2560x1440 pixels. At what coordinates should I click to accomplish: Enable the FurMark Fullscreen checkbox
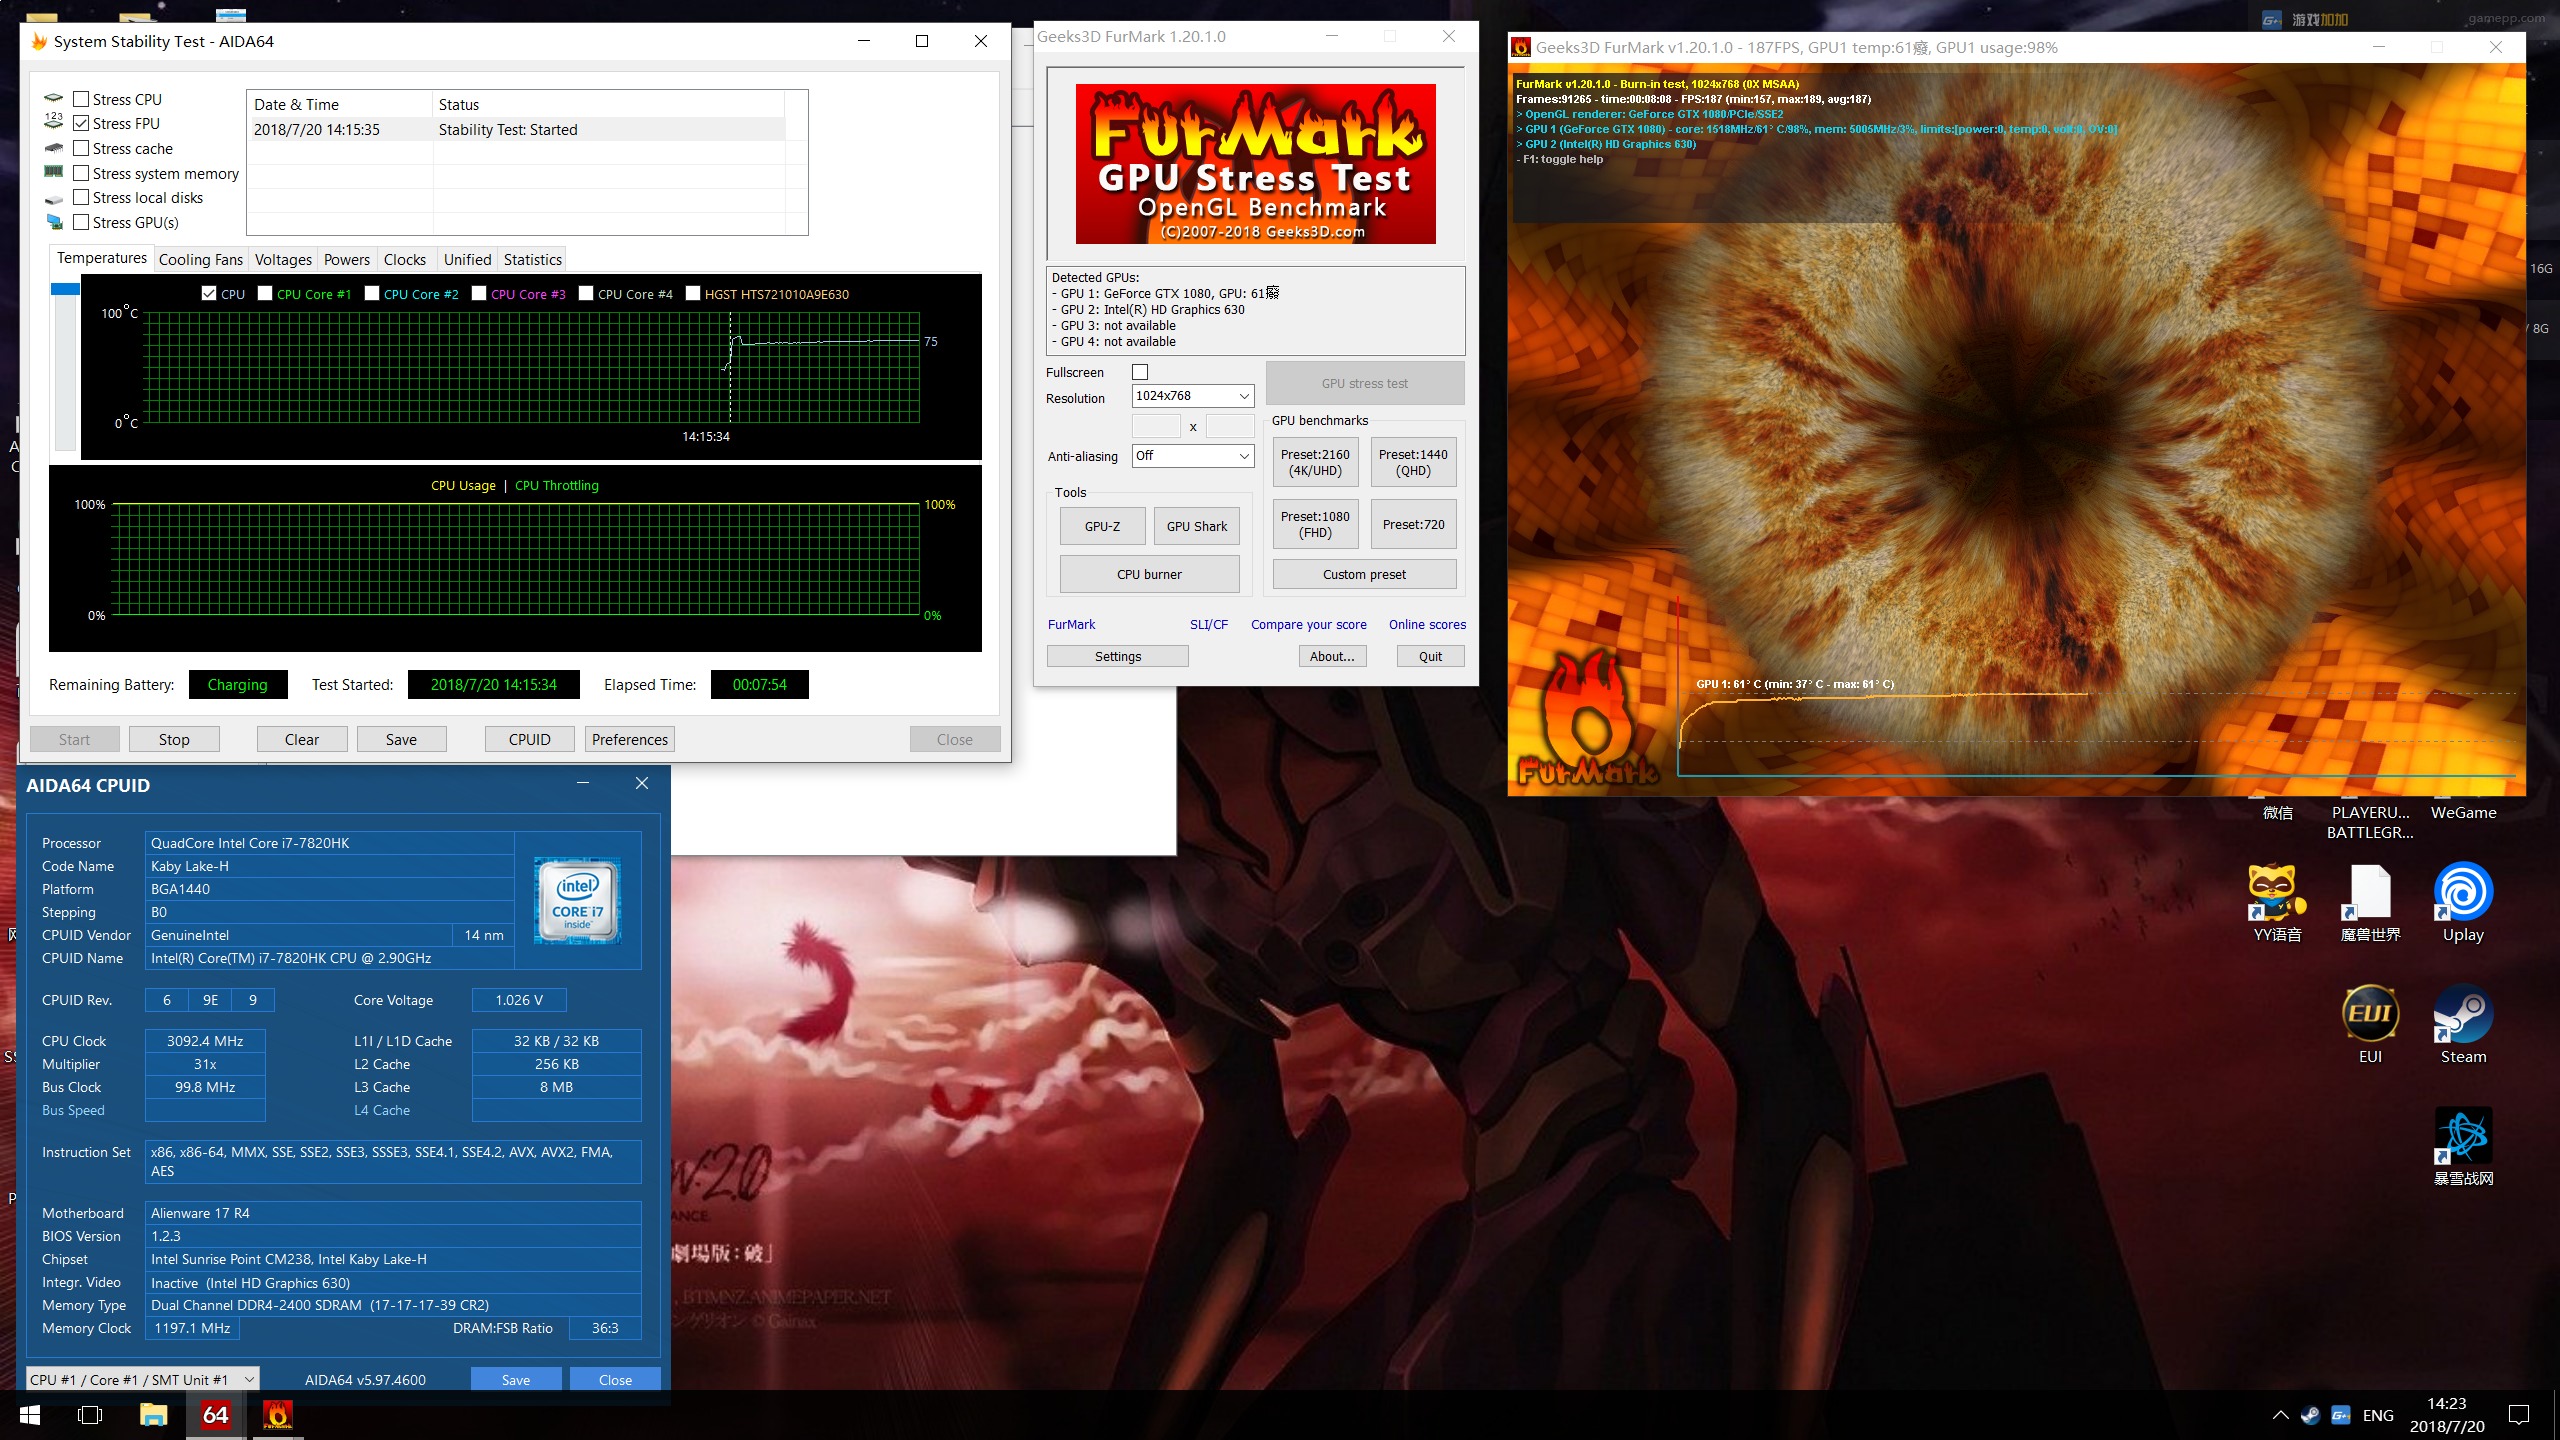pyautogui.click(x=1140, y=372)
